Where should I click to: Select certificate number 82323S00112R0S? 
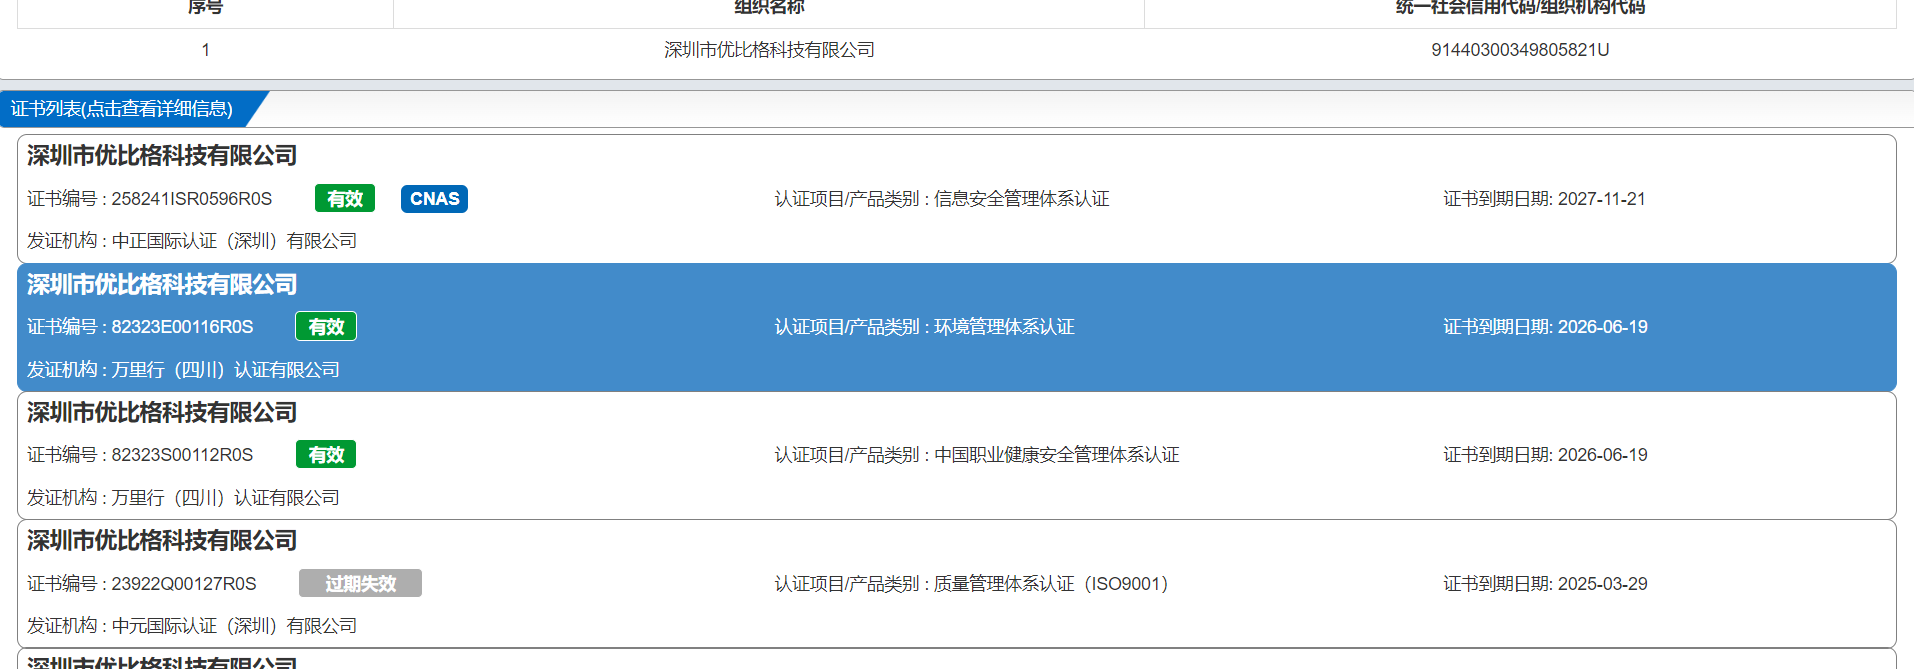point(182,455)
